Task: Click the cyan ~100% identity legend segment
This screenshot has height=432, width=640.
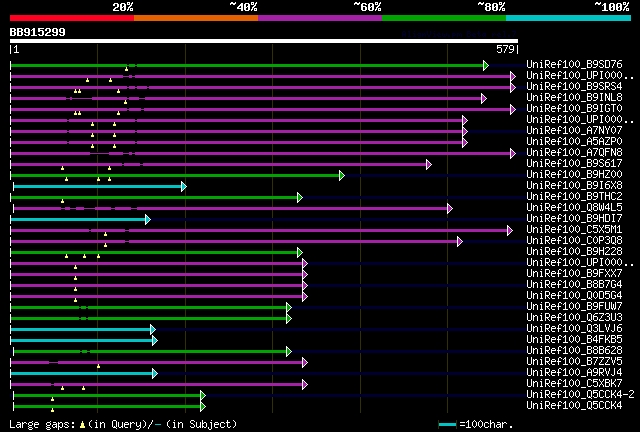Action: 569,18
